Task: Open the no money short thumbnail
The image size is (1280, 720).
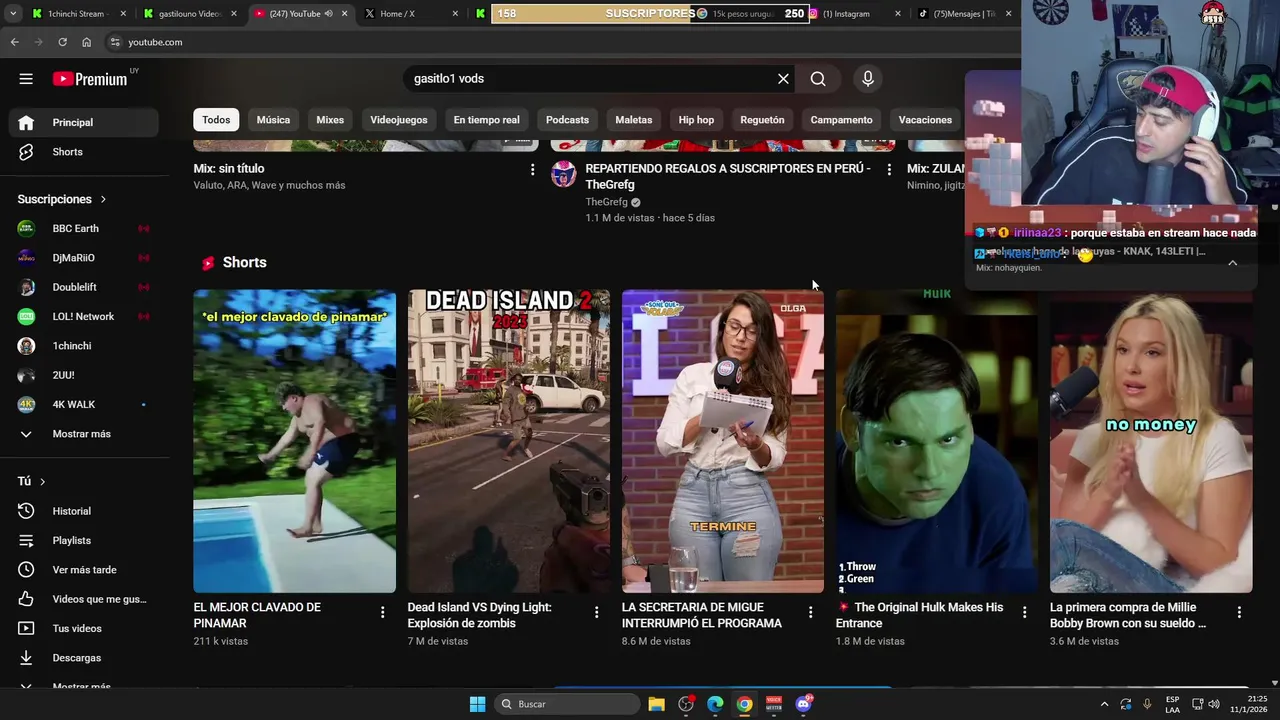Action: pyautogui.click(x=1151, y=441)
